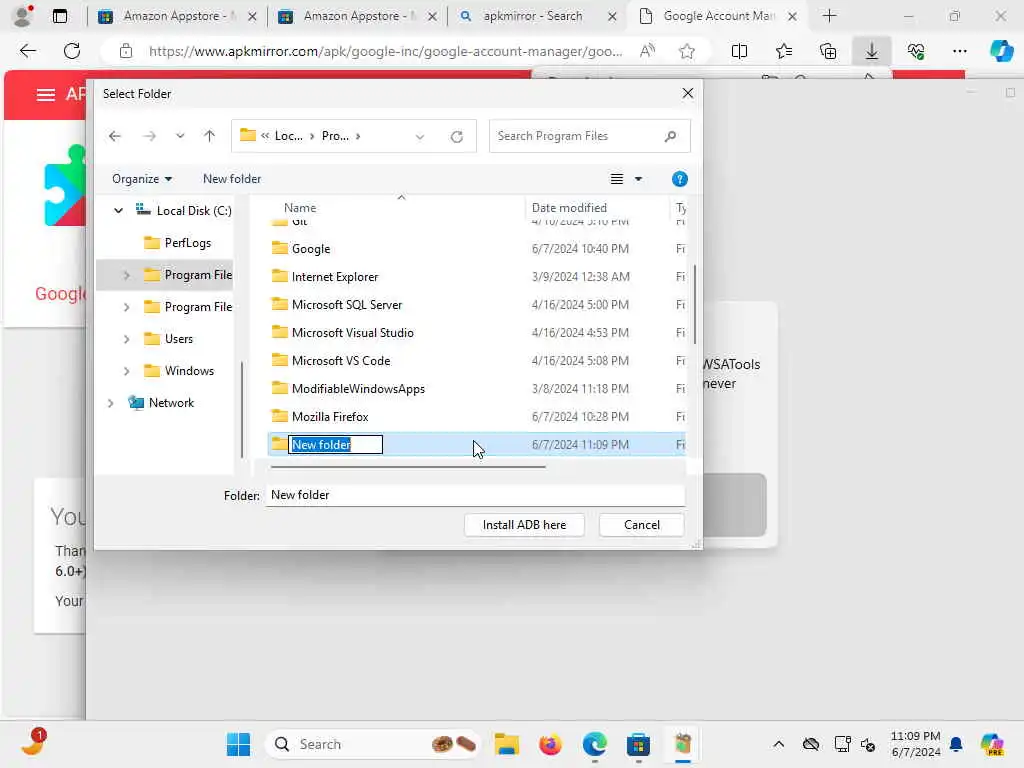Open the Copilot sidebar icon
The image size is (1024, 768).
click(x=1001, y=51)
